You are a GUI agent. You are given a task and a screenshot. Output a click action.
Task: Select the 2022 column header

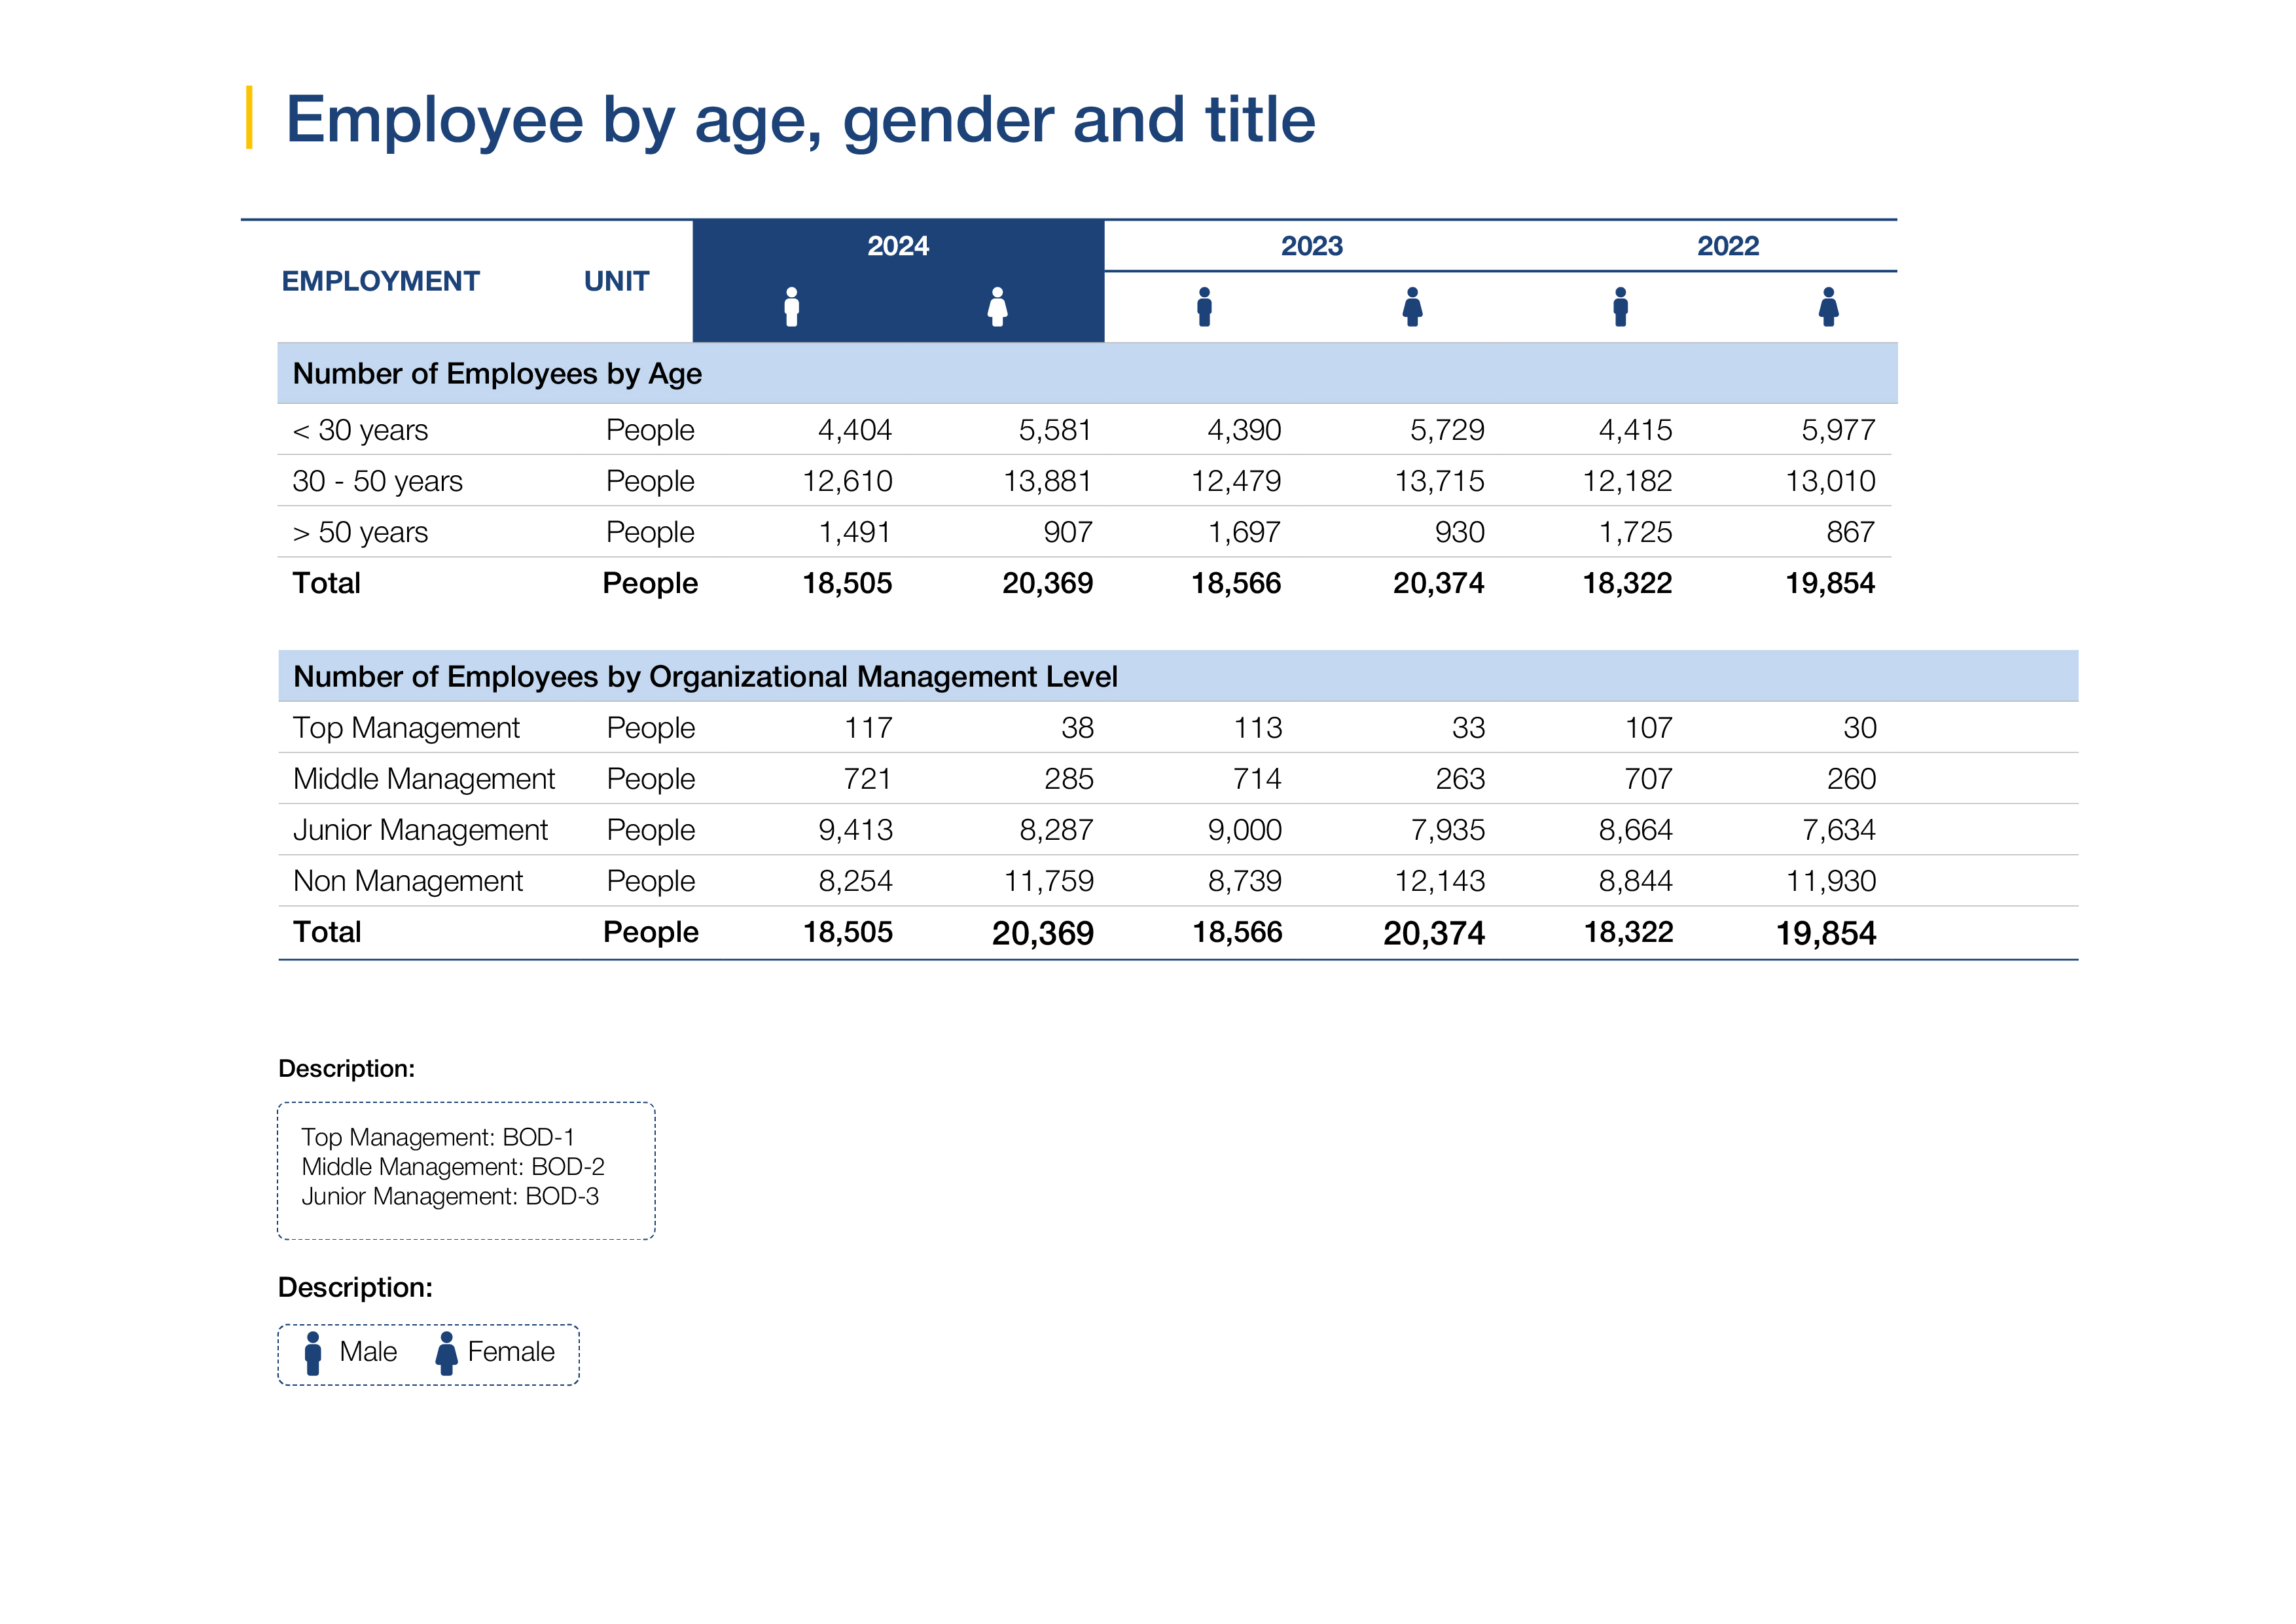pyautogui.click(x=1727, y=246)
